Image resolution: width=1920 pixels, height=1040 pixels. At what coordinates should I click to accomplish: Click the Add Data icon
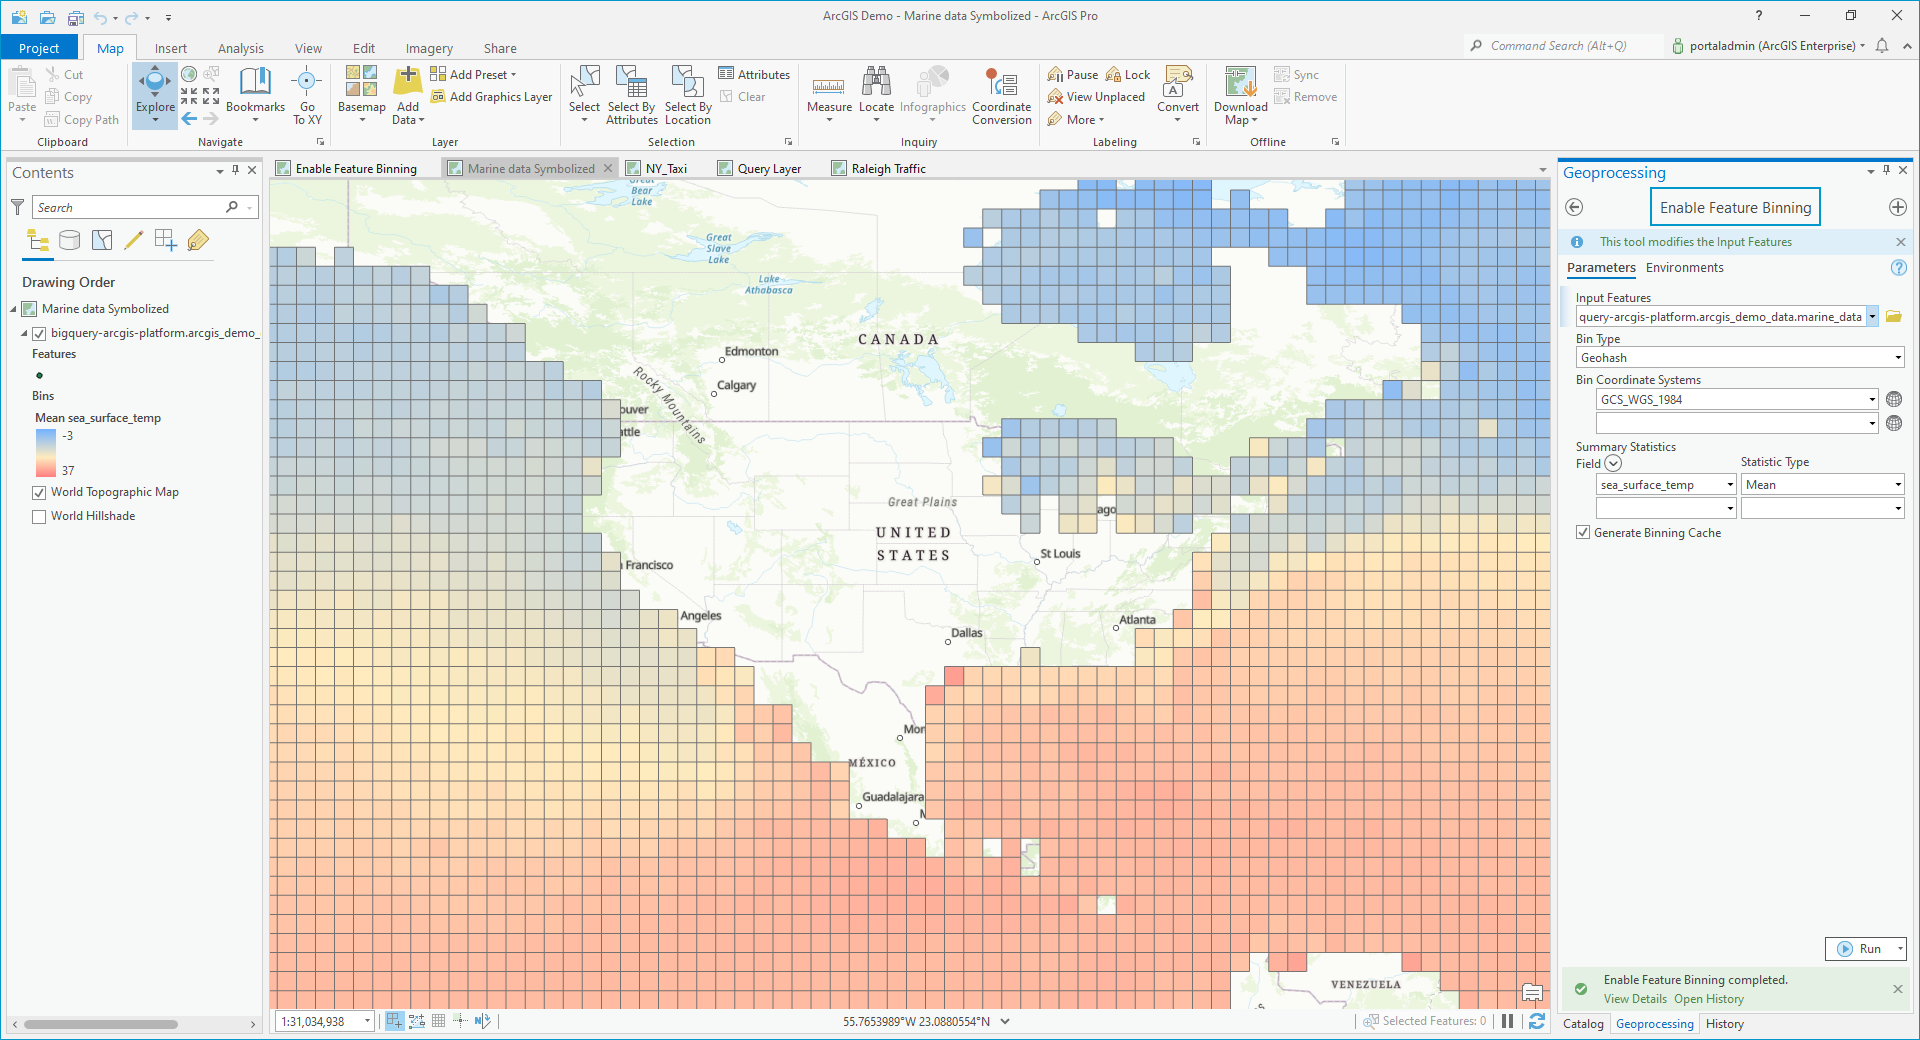tap(407, 82)
